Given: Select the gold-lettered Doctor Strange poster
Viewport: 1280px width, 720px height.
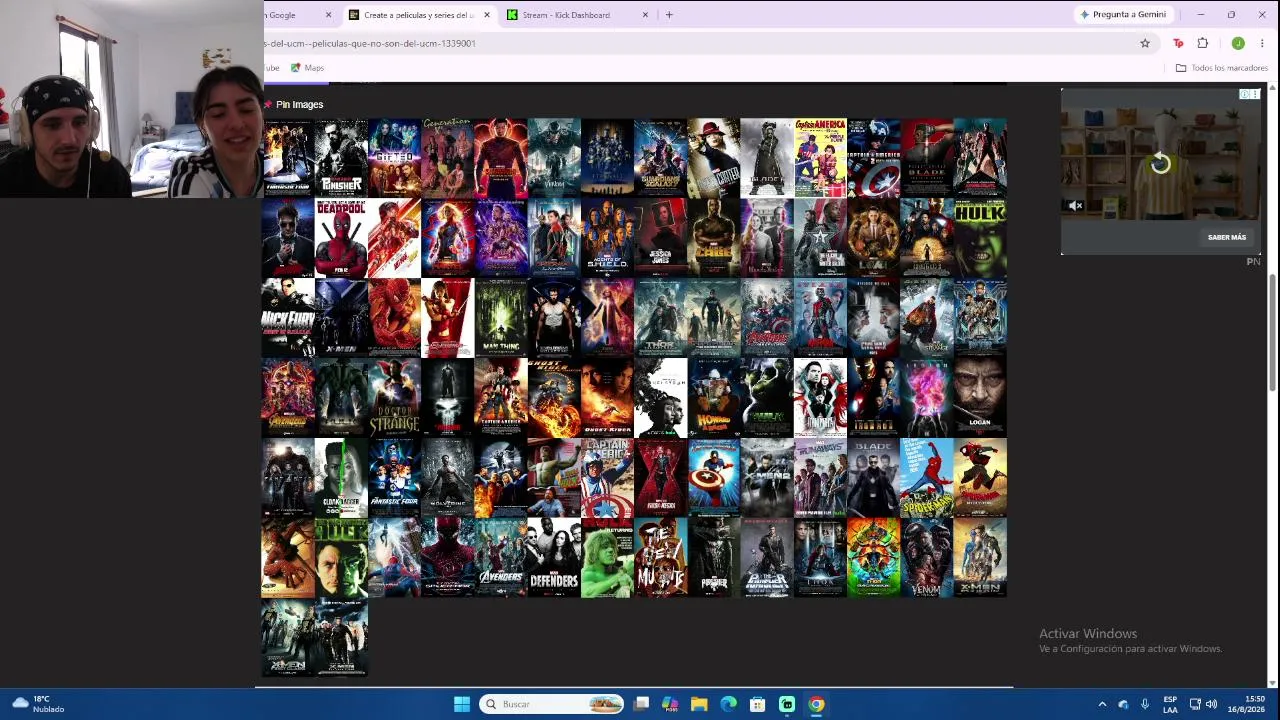Looking at the screenshot, I should pos(394,398).
